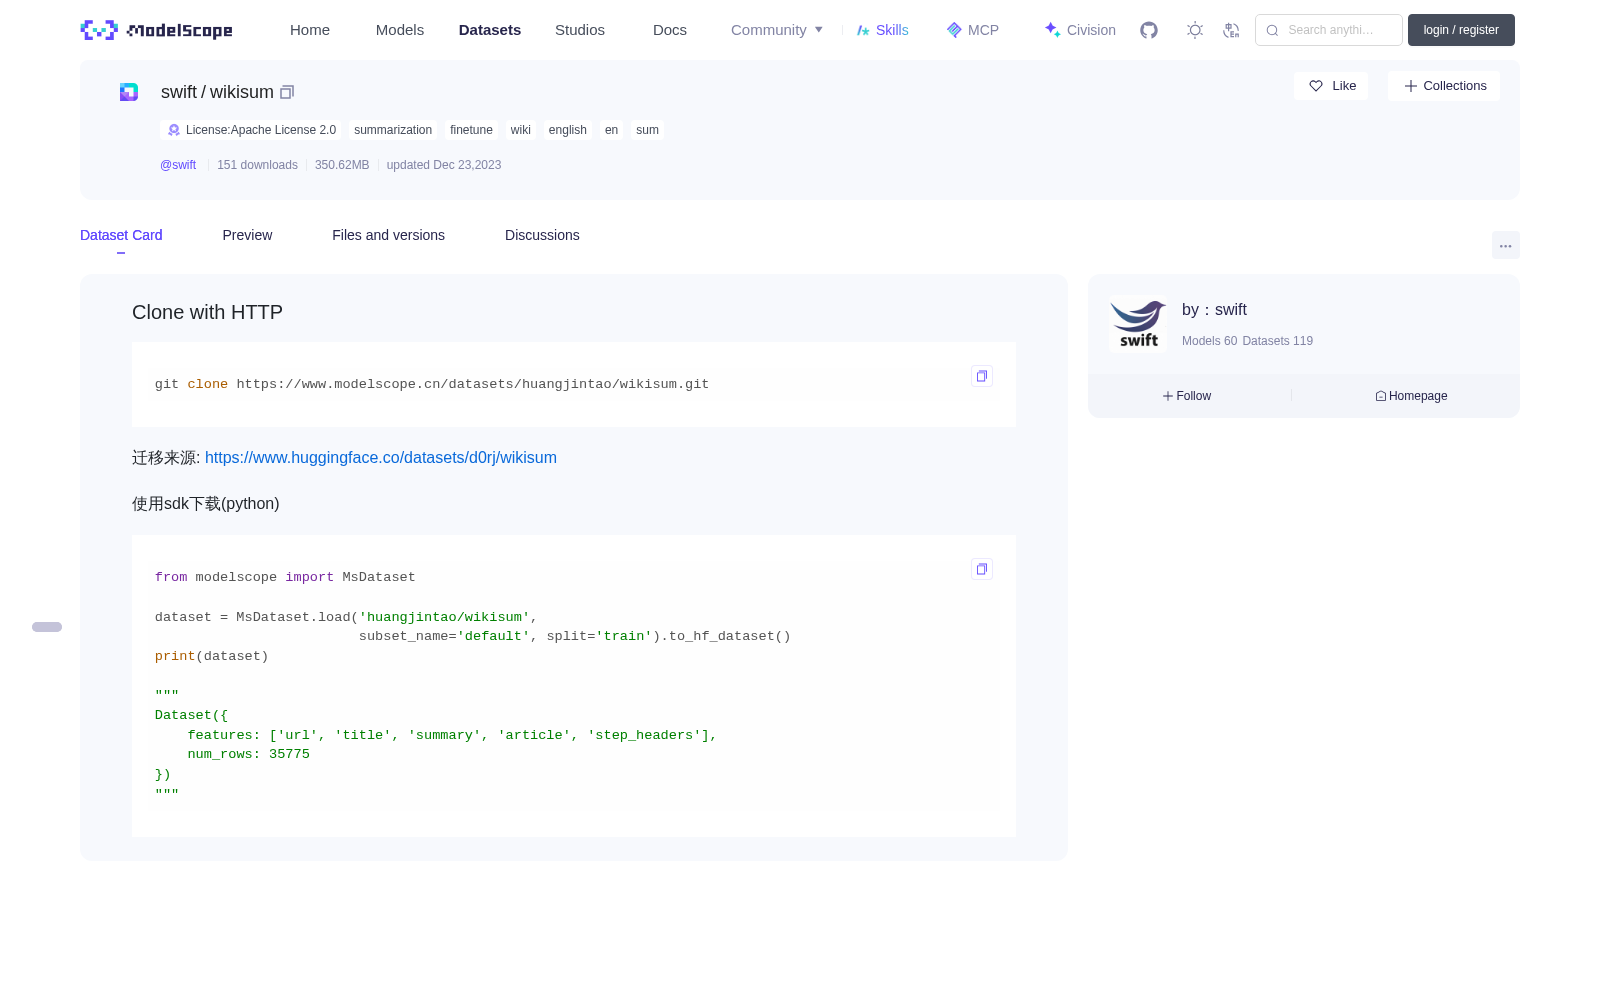This screenshot has height=1000, width=1600.
Task: Click the sum tag
Action: point(648,130)
